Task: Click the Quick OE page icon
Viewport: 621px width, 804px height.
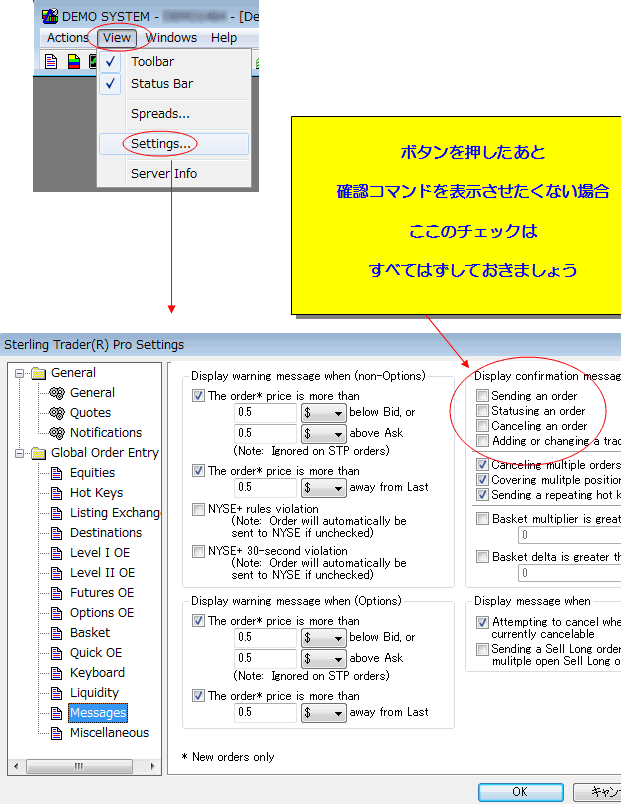Action: point(57,653)
